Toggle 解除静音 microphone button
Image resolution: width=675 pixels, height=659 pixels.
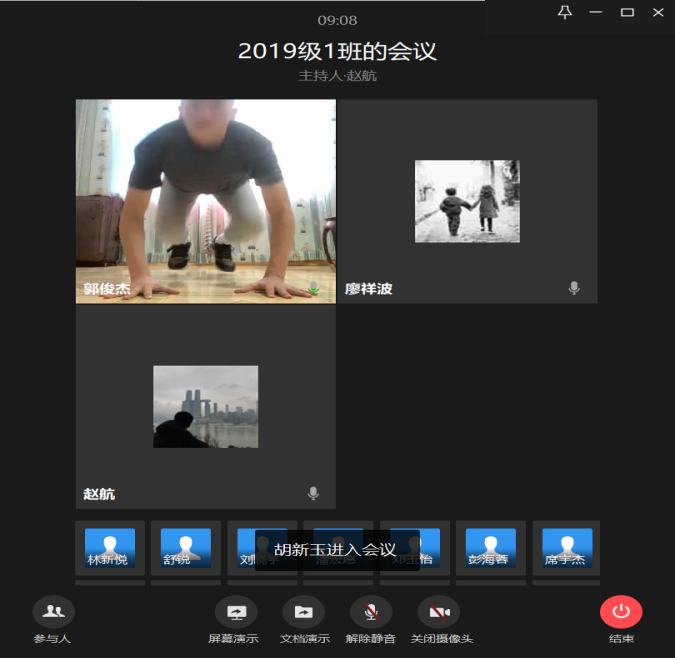pos(370,612)
